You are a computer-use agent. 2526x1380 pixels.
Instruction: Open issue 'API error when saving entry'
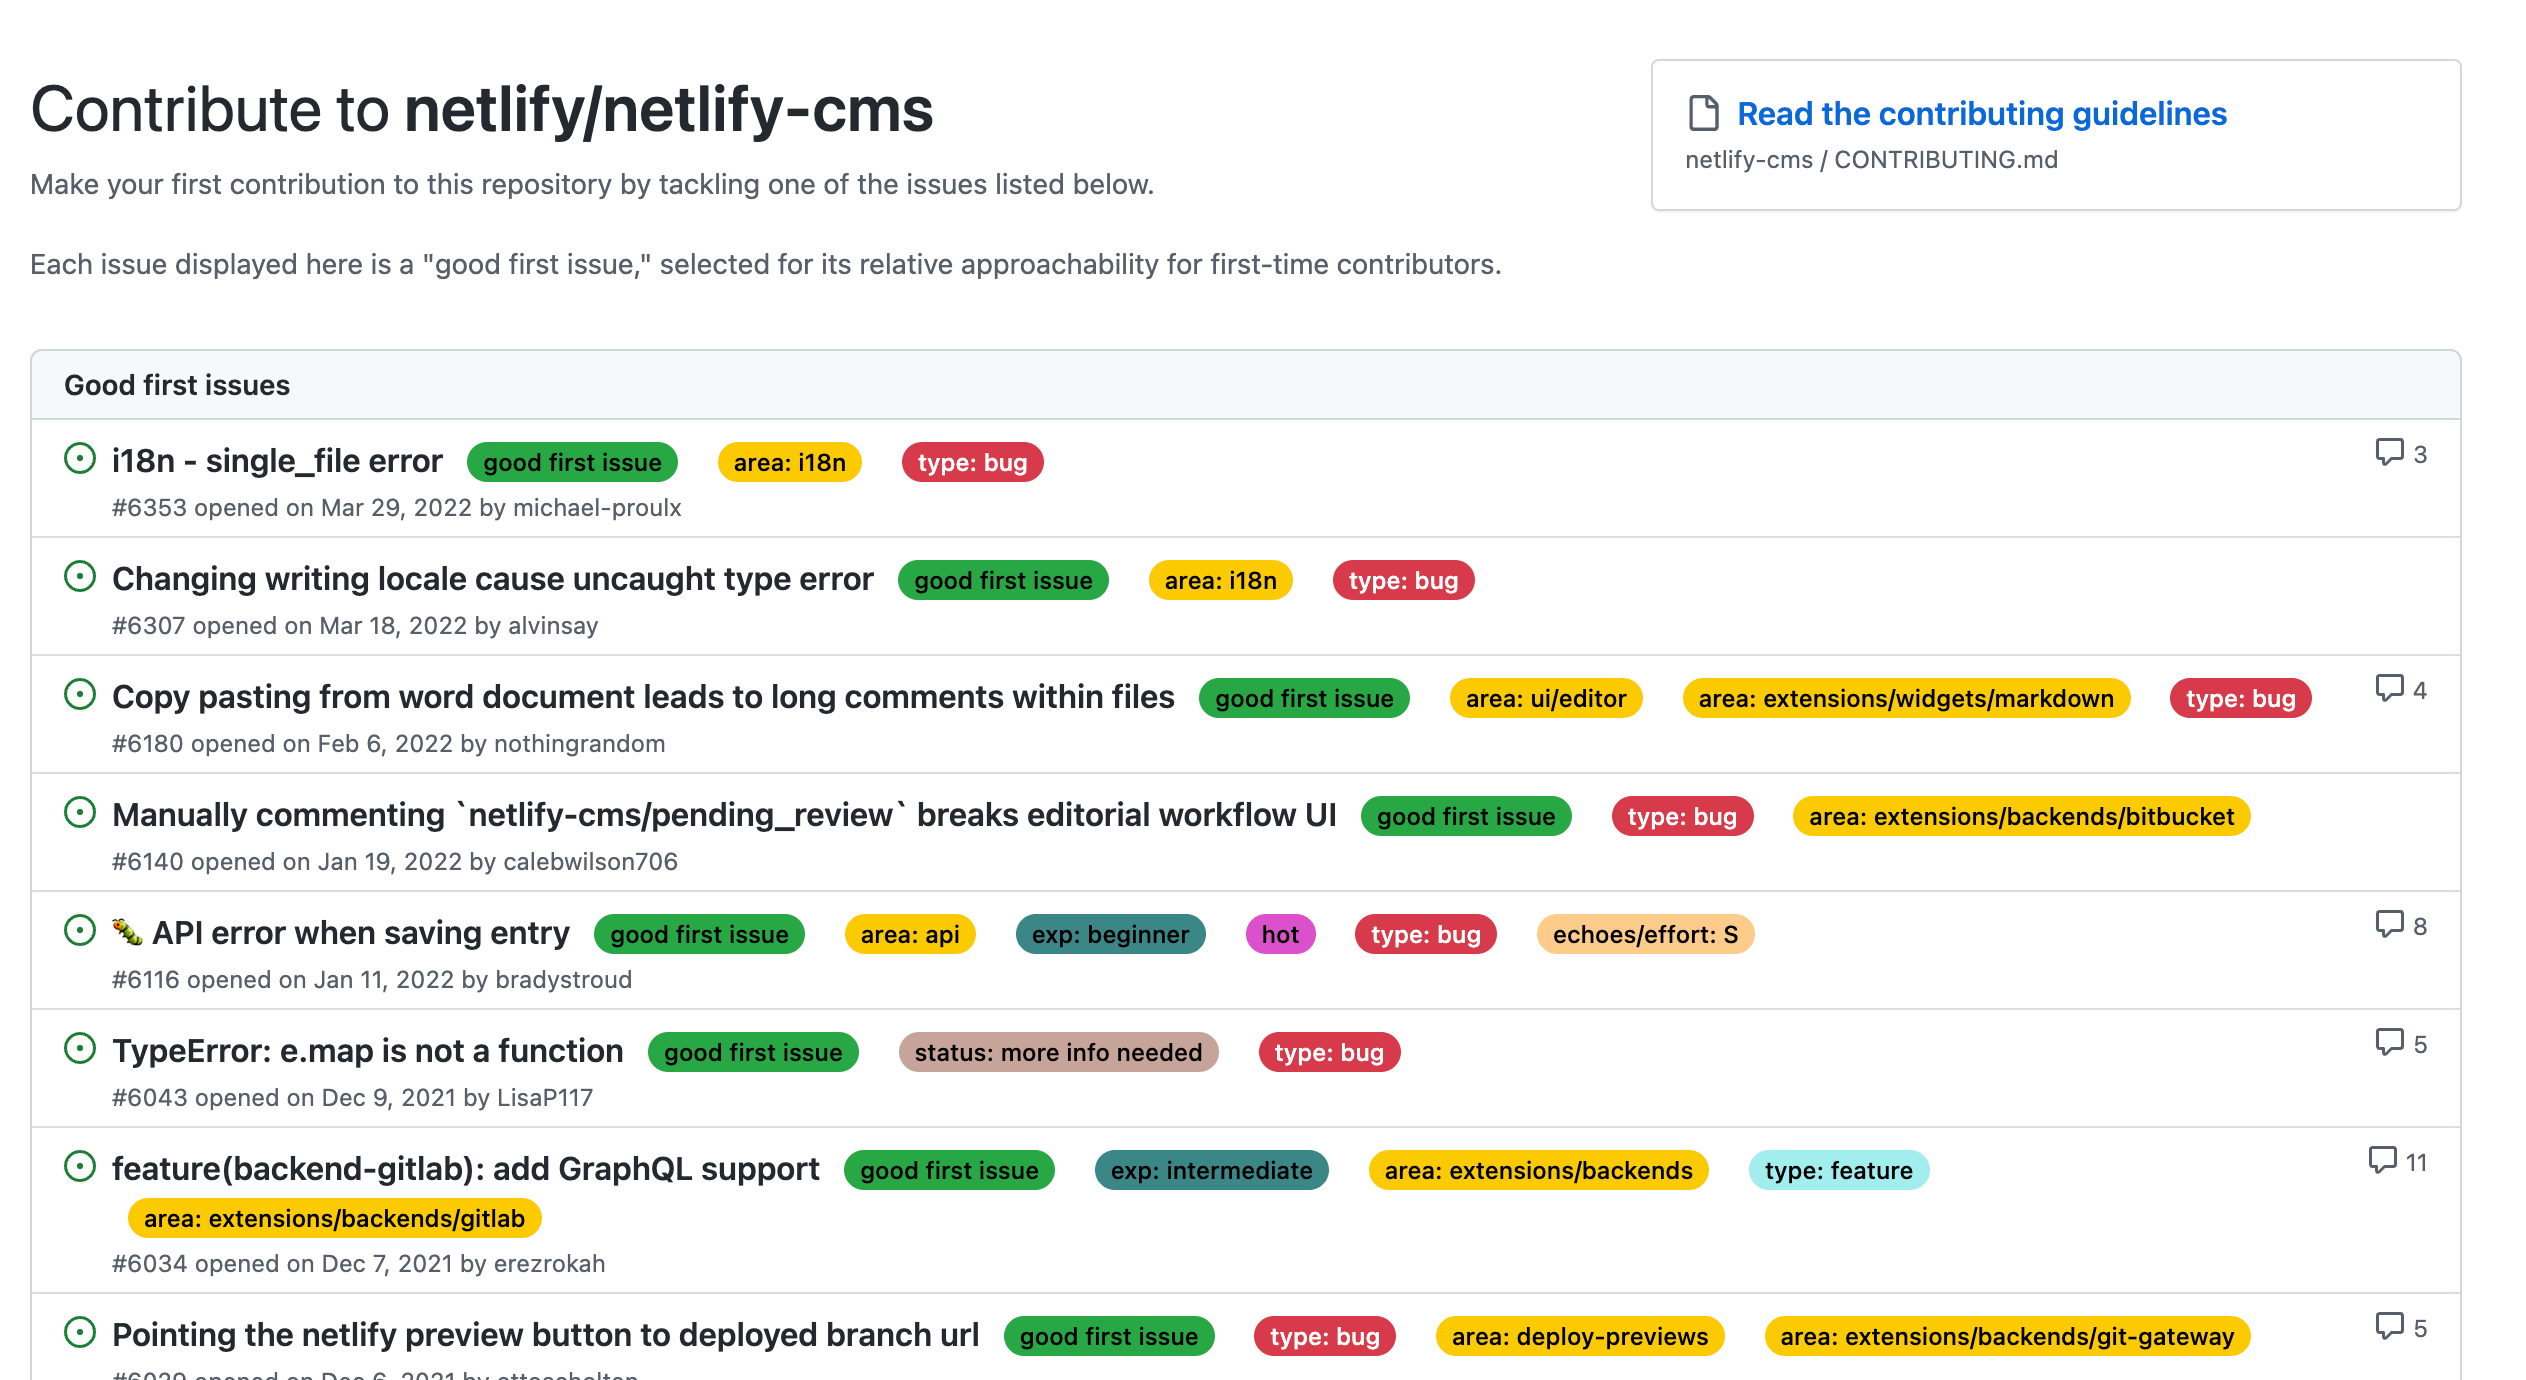click(x=361, y=933)
